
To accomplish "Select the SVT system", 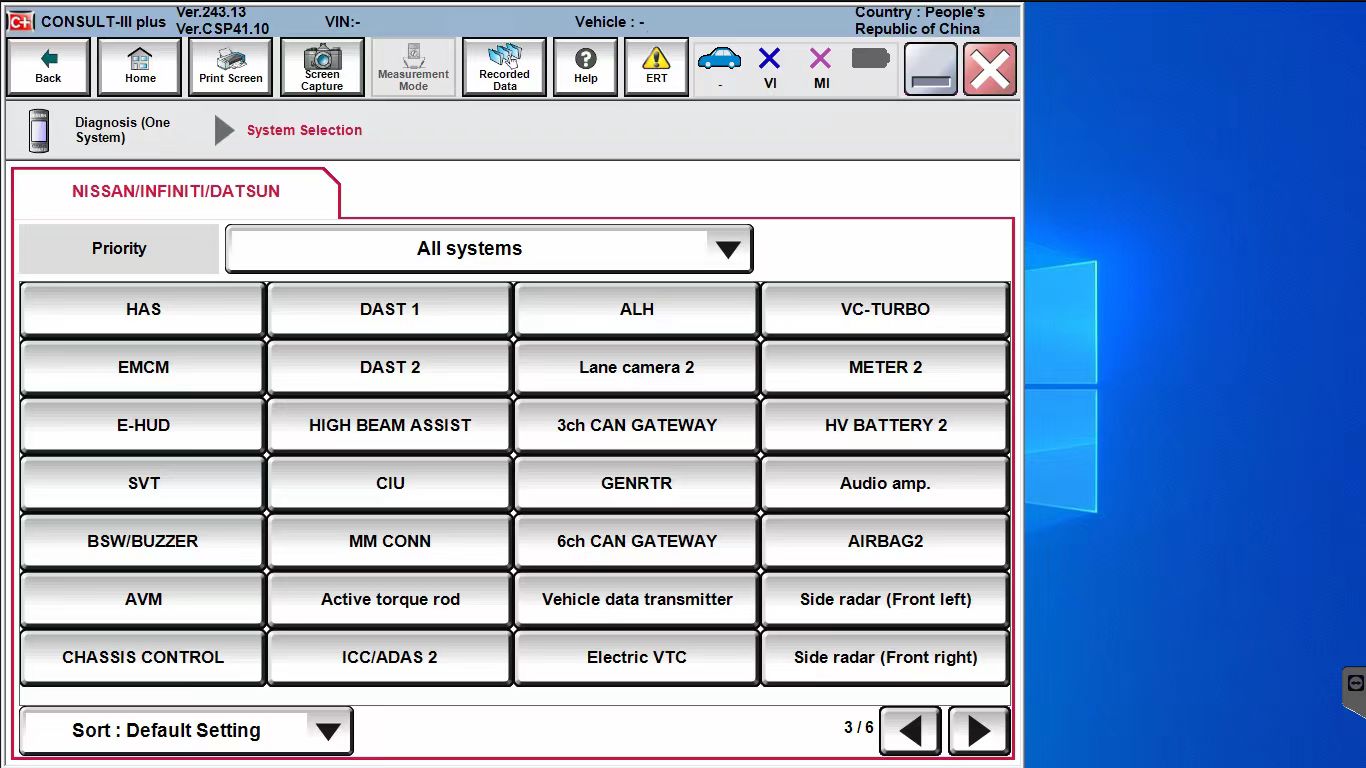I will coord(143,484).
